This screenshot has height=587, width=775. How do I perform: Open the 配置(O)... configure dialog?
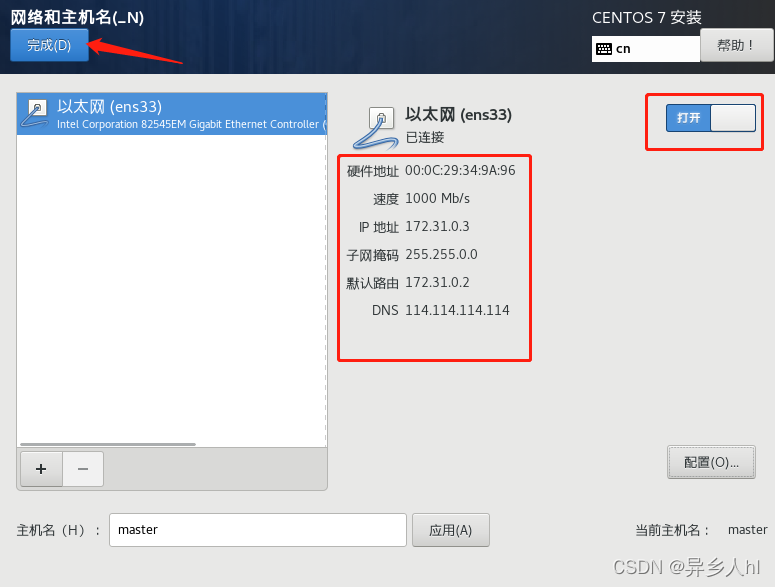(x=711, y=462)
